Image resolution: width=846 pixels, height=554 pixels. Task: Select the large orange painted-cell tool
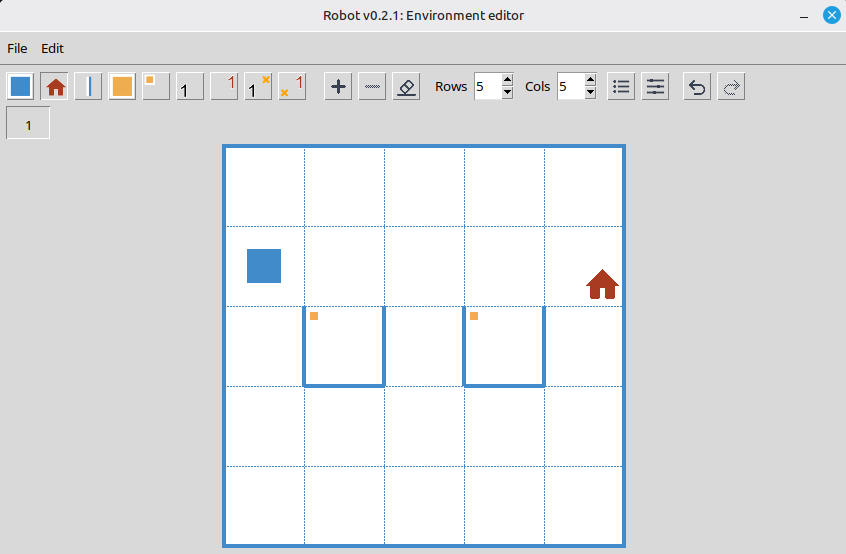coord(122,86)
